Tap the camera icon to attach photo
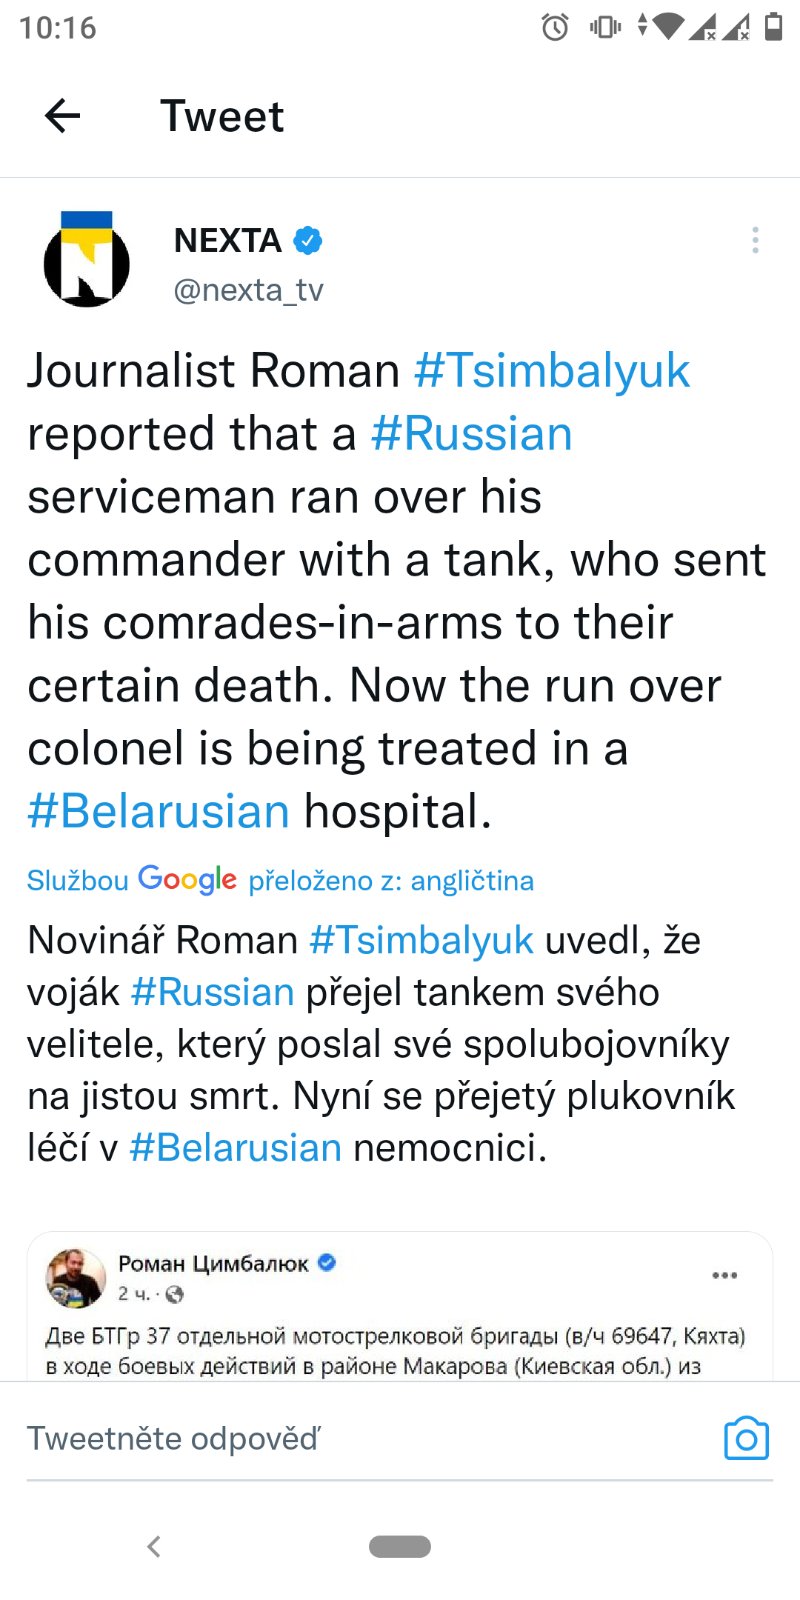The image size is (800, 1600). [x=746, y=1438]
